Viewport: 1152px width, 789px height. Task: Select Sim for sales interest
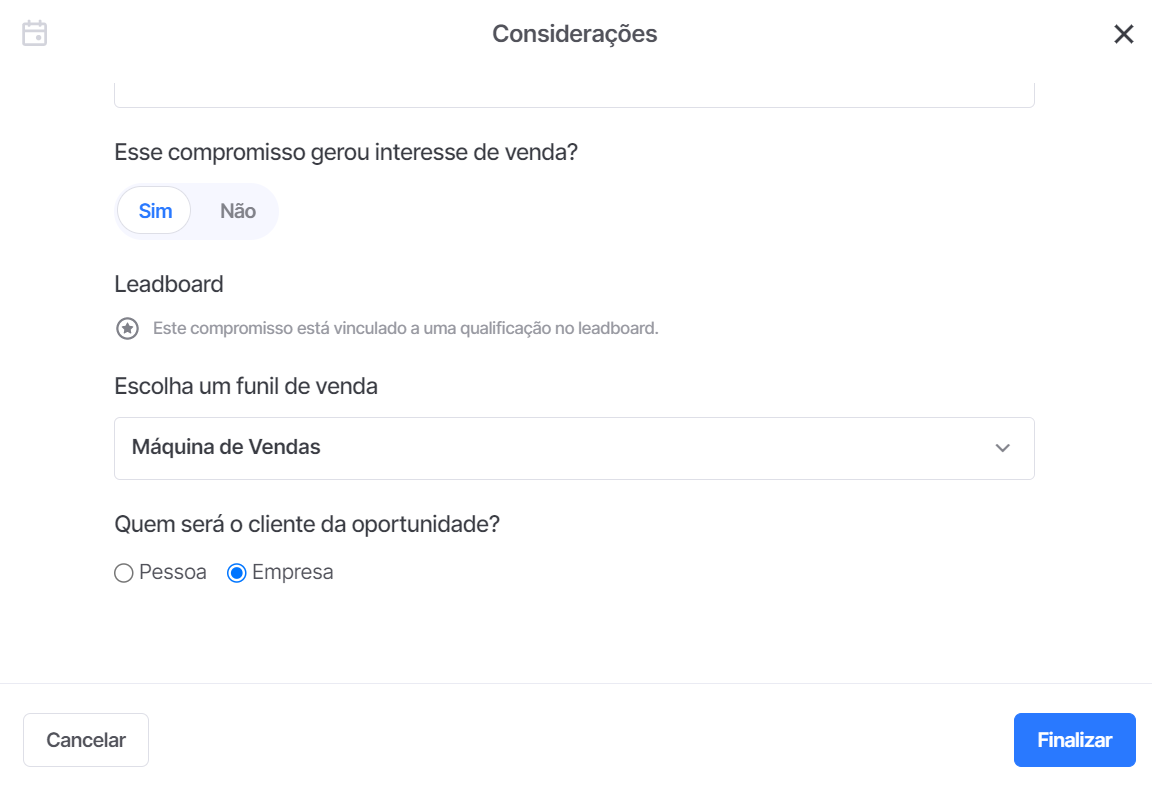155,211
